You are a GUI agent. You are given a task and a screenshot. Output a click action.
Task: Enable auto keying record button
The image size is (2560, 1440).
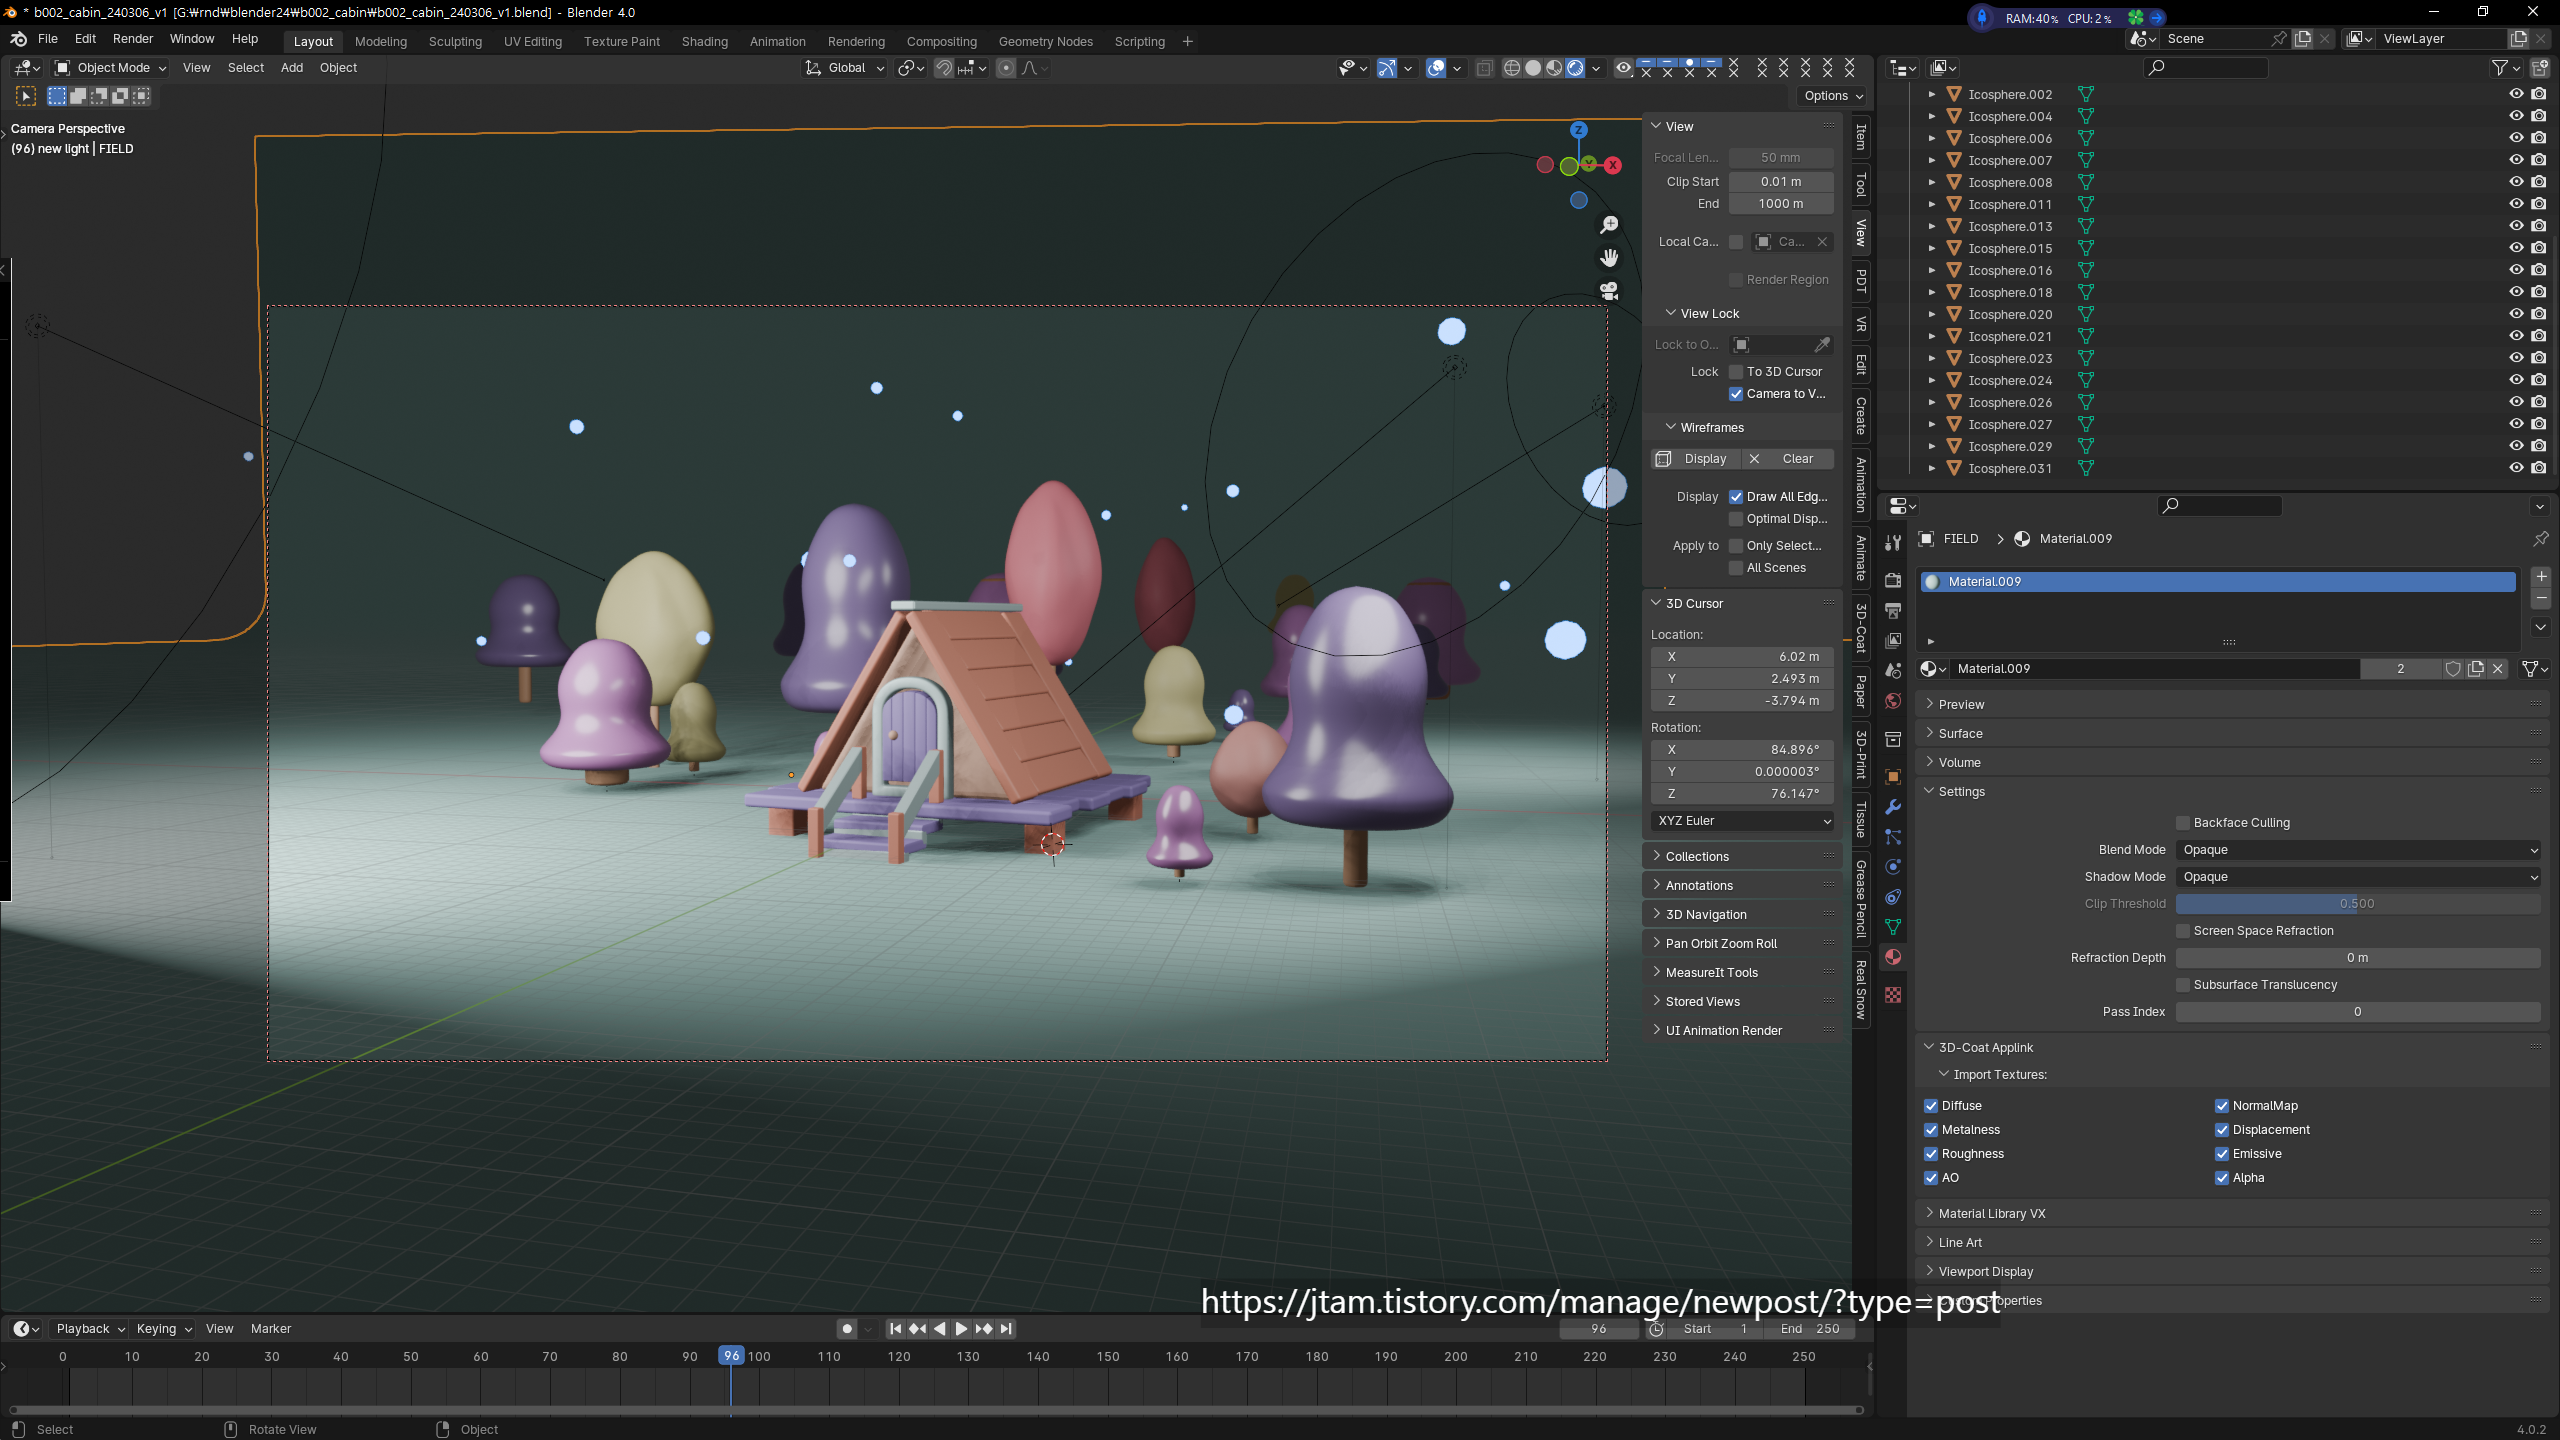[x=847, y=1329]
